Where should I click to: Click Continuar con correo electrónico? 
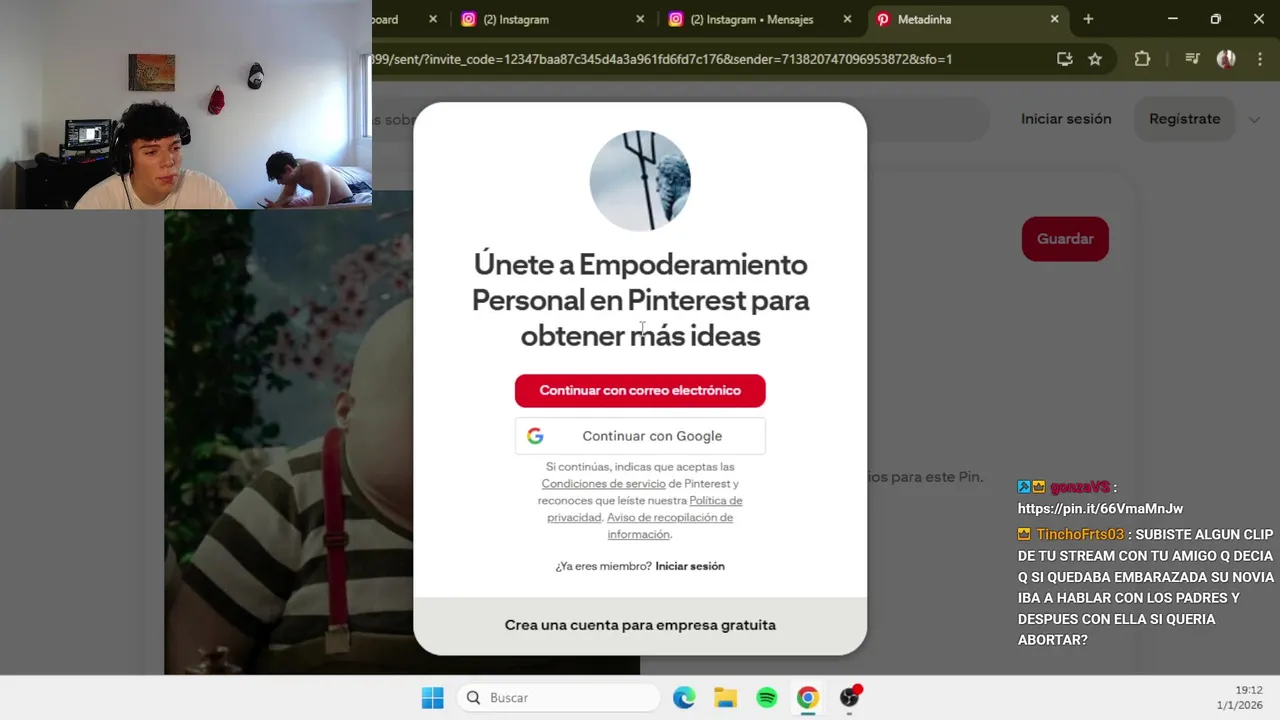640,390
